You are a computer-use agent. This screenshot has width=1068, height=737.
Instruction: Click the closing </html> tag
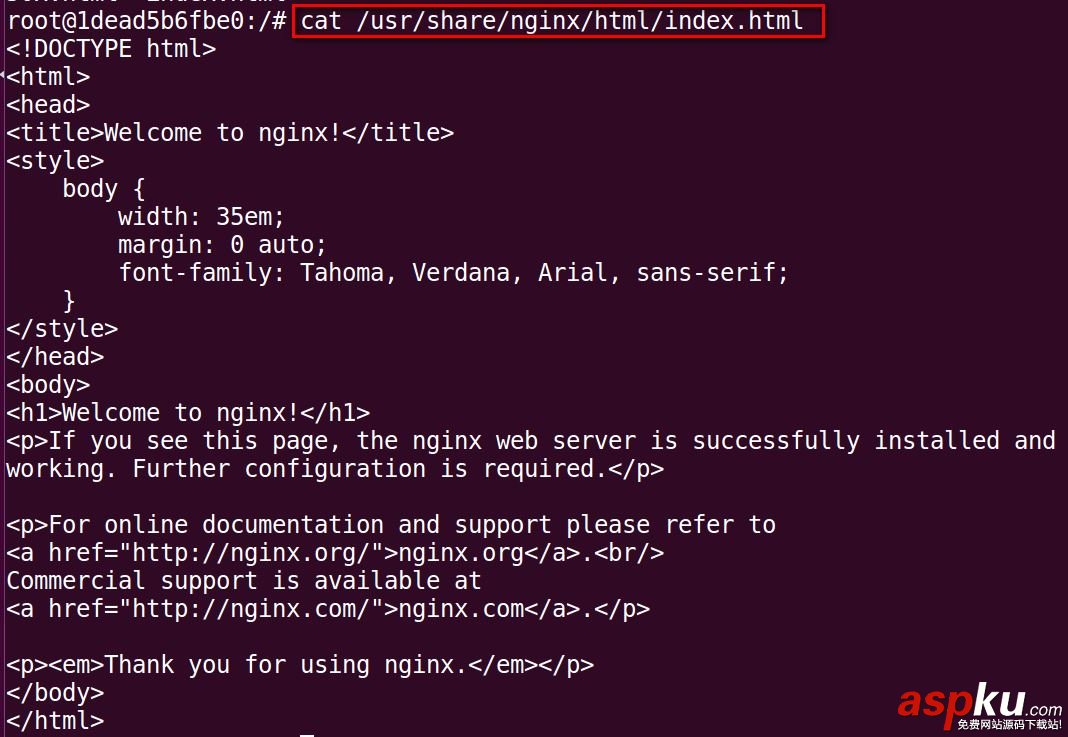coord(55,720)
